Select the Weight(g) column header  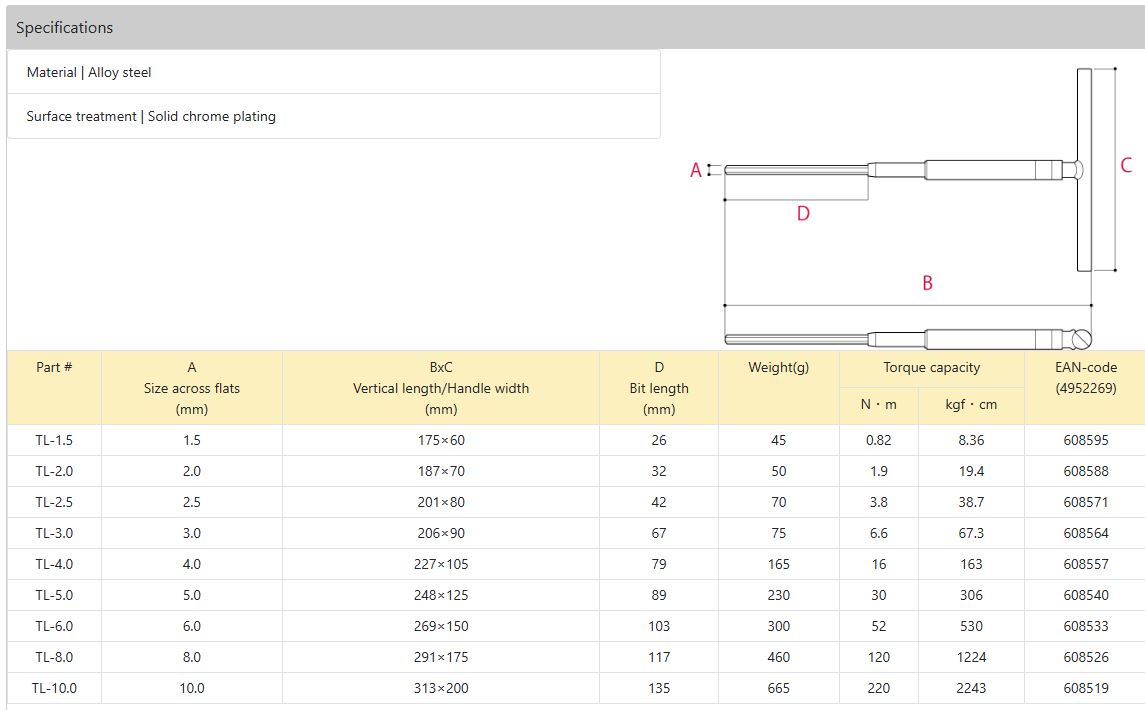click(778, 367)
